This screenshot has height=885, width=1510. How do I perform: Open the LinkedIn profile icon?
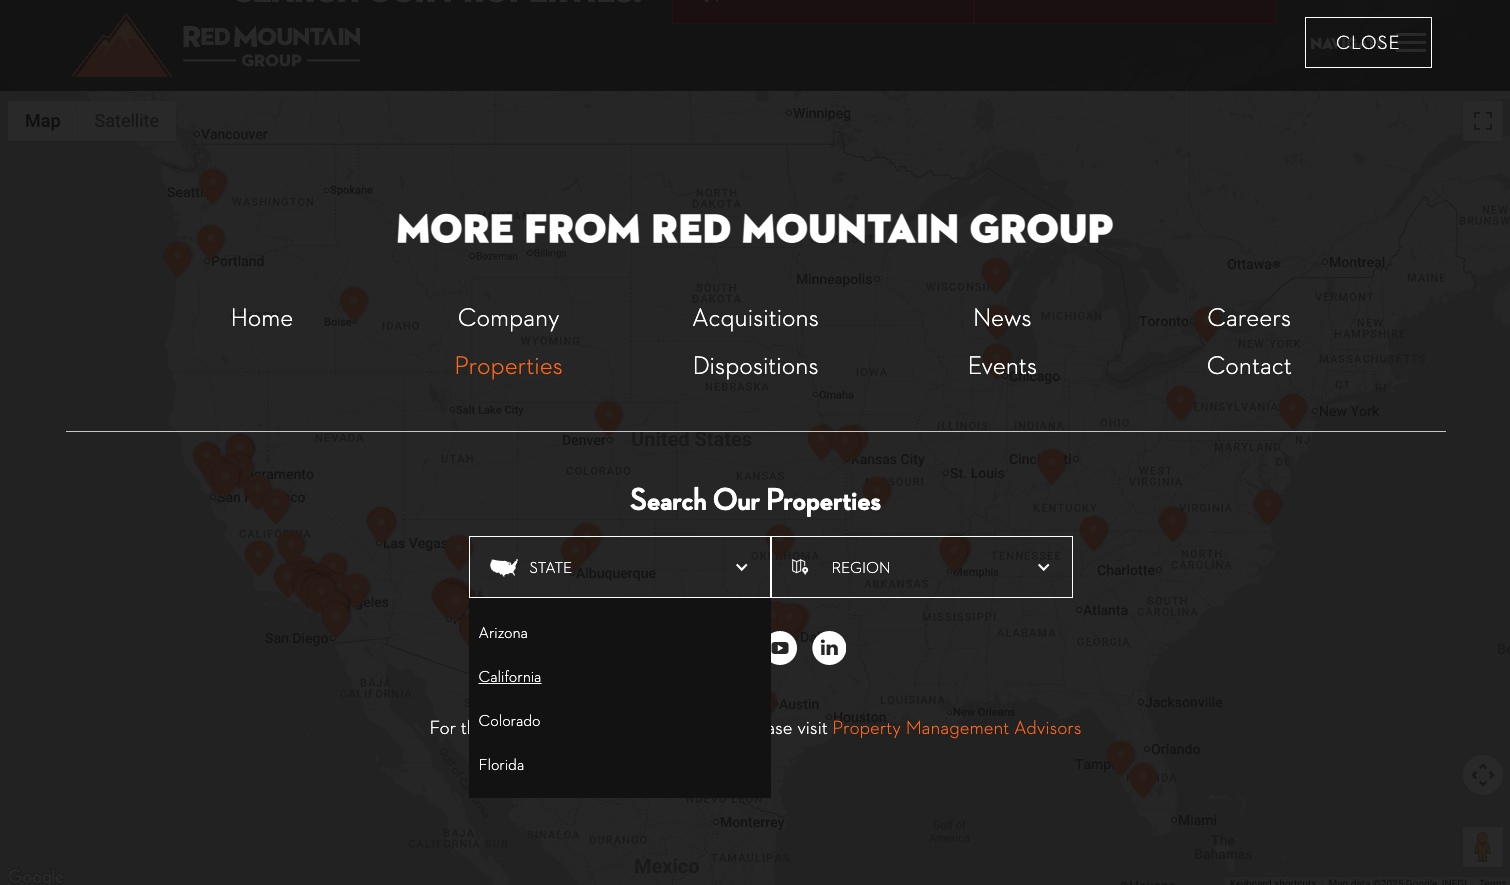(x=829, y=648)
